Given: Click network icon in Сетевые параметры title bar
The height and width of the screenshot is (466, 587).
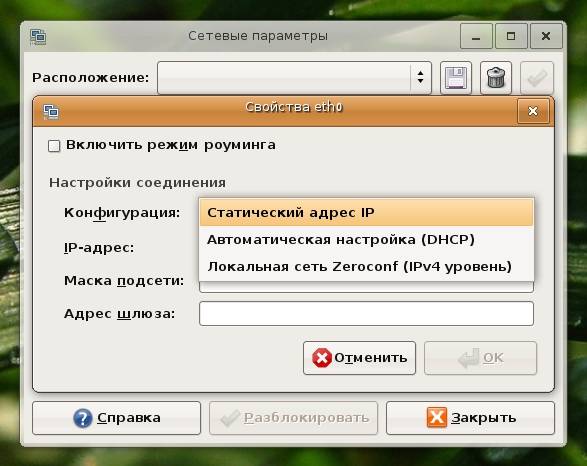Looking at the screenshot, I should click(x=38, y=37).
